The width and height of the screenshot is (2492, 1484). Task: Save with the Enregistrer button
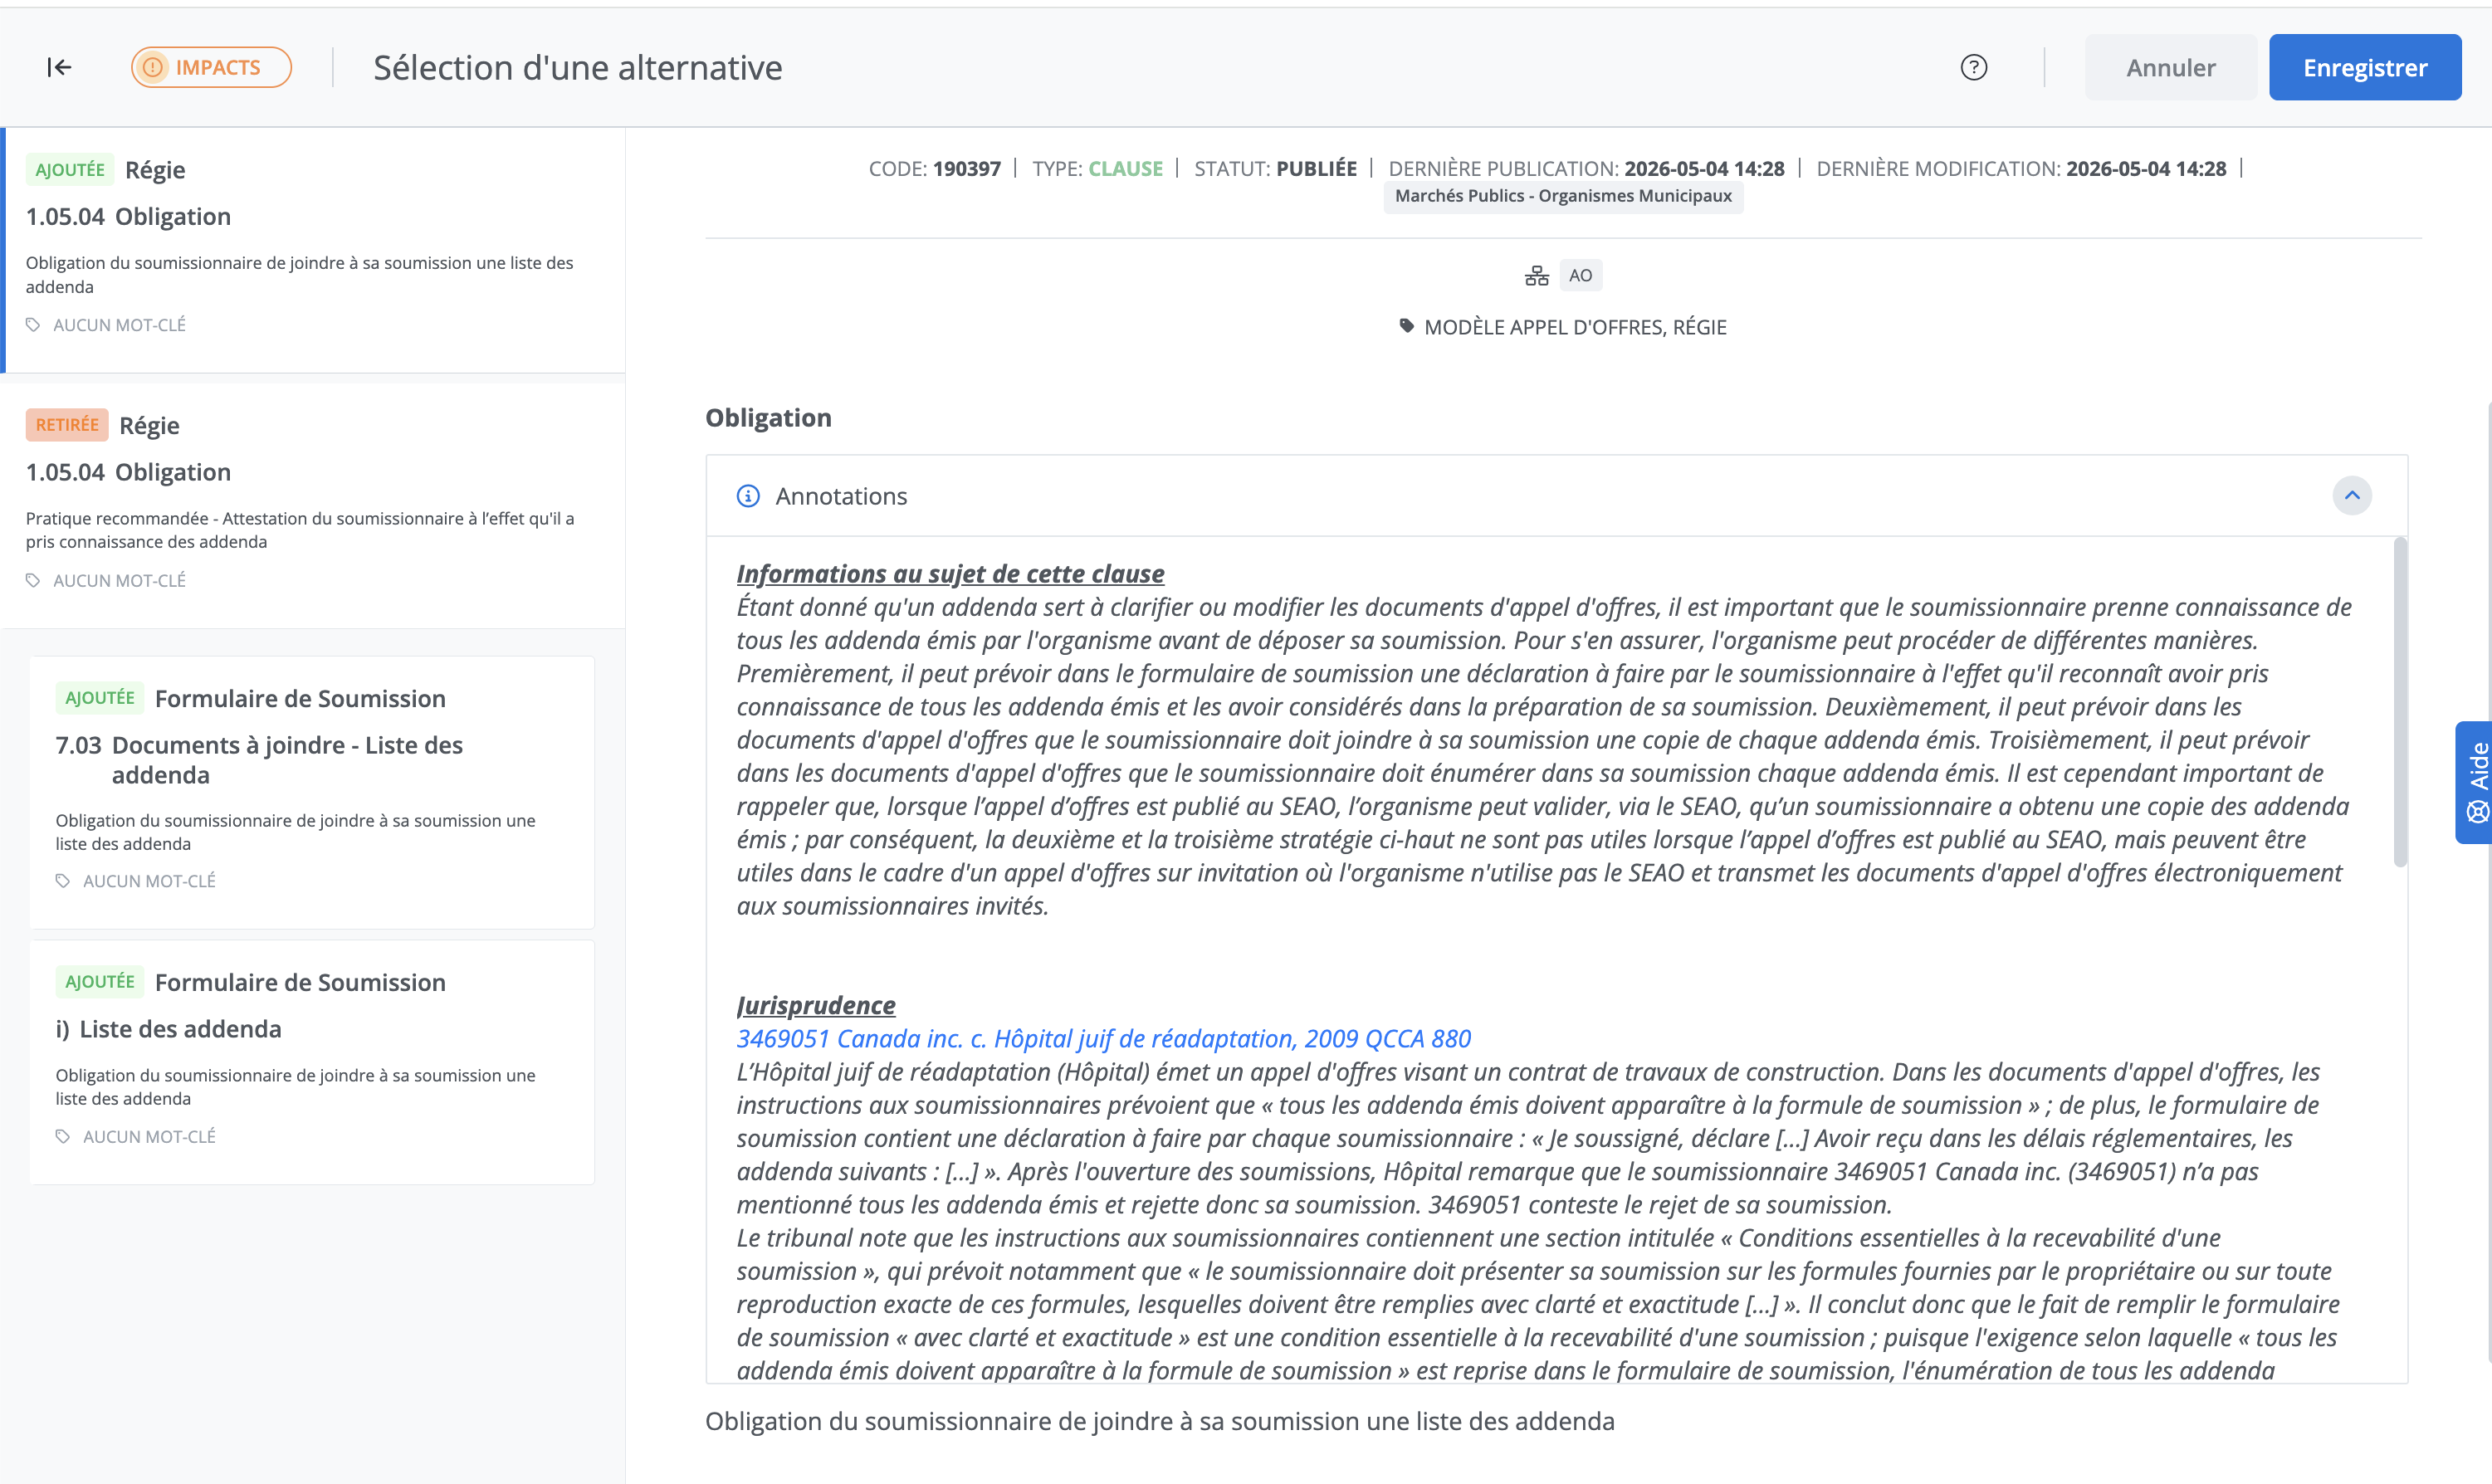tap(2364, 67)
